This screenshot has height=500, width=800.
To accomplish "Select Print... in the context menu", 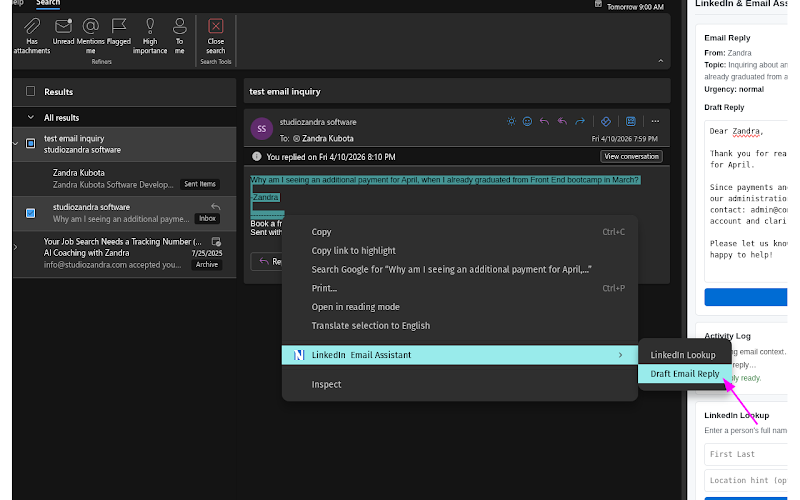I will 459,288.
